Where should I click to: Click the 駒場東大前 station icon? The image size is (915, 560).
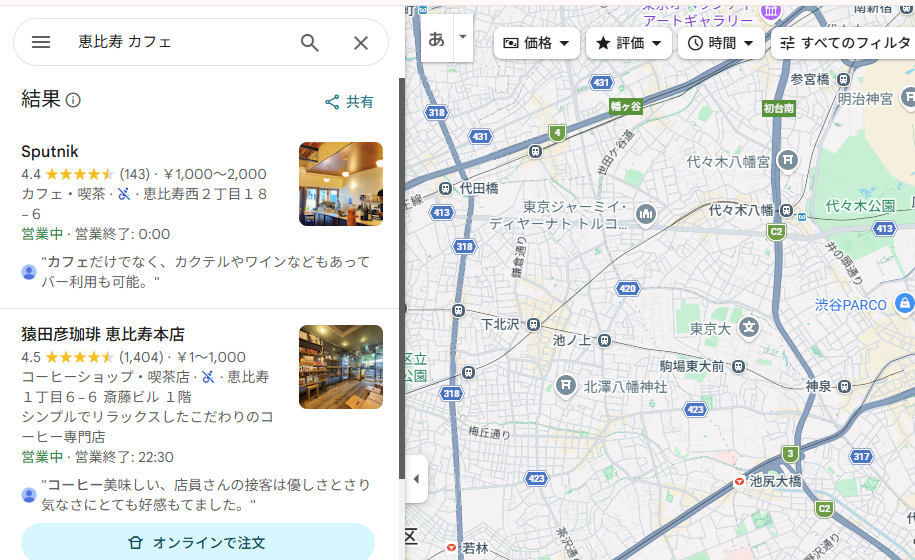(x=739, y=366)
